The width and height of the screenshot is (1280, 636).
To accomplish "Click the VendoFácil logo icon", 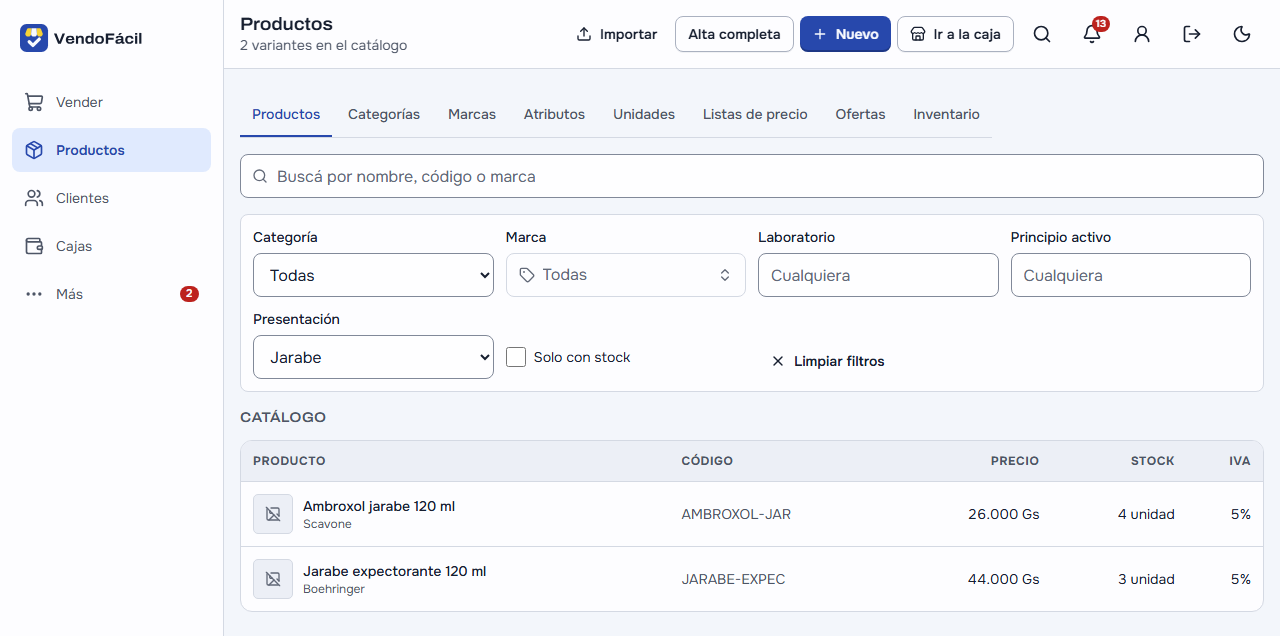I will [x=34, y=38].
